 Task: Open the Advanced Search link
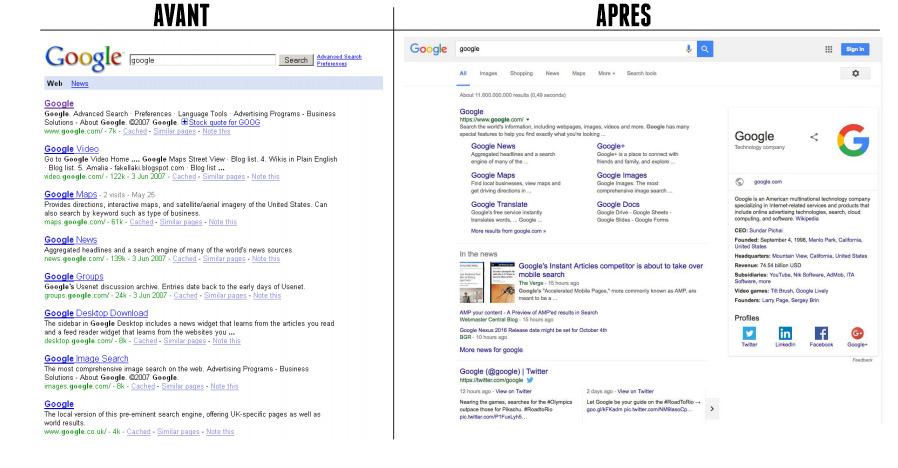pos(339,57)
